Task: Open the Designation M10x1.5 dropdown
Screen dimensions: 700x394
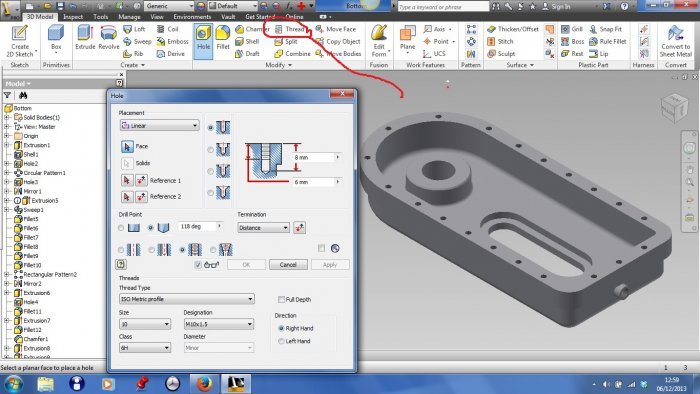Action: (219, 324)
